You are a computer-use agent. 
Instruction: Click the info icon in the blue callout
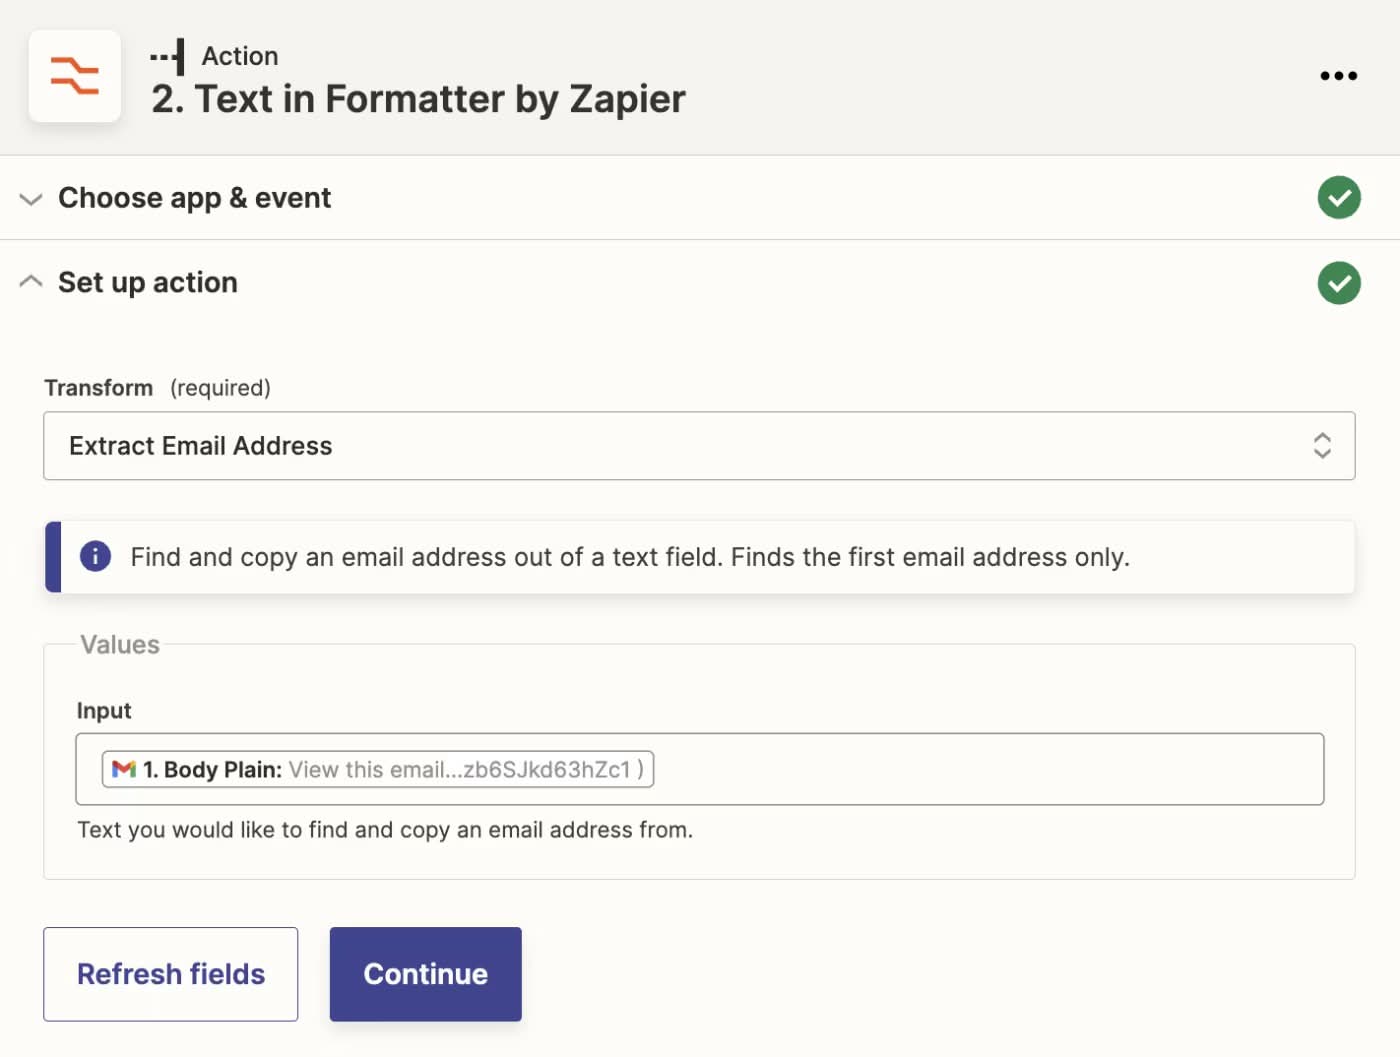tap(95, 557)
